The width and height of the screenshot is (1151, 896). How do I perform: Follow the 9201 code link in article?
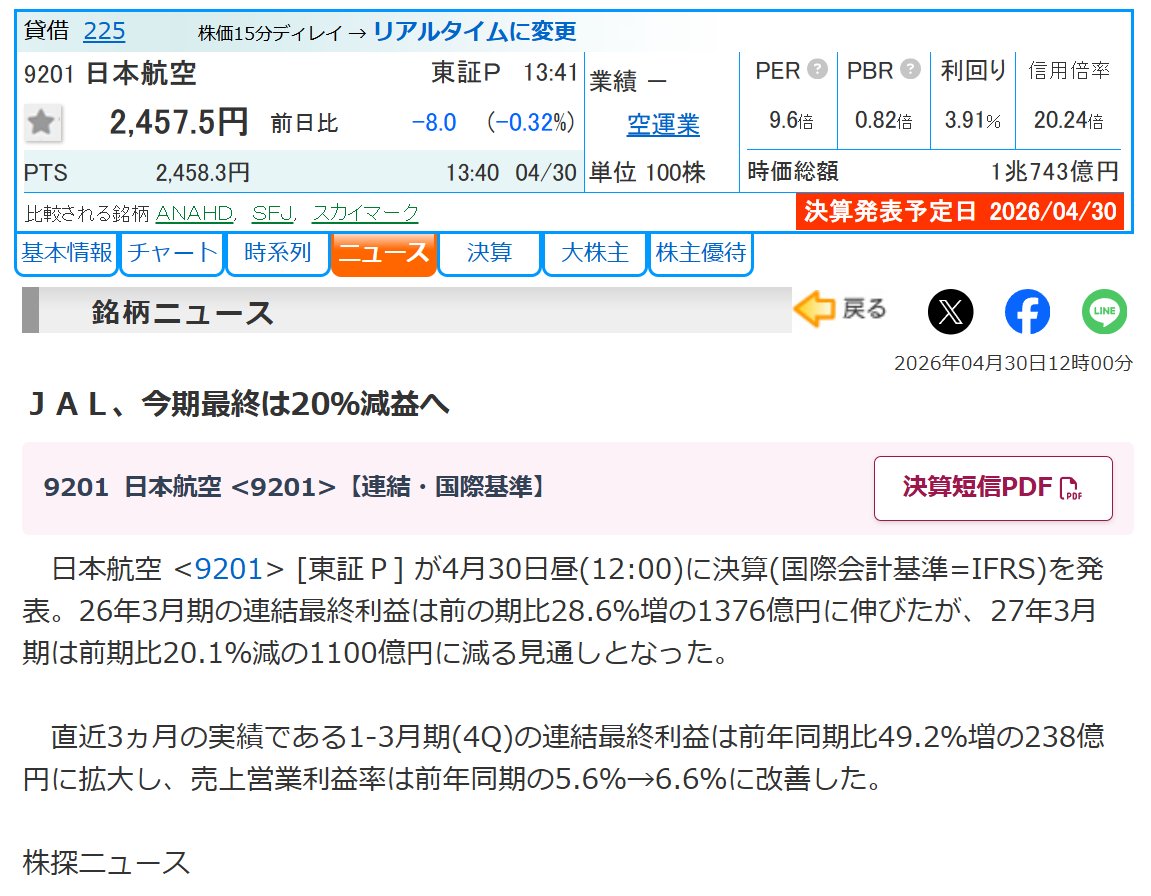(229, 569)
